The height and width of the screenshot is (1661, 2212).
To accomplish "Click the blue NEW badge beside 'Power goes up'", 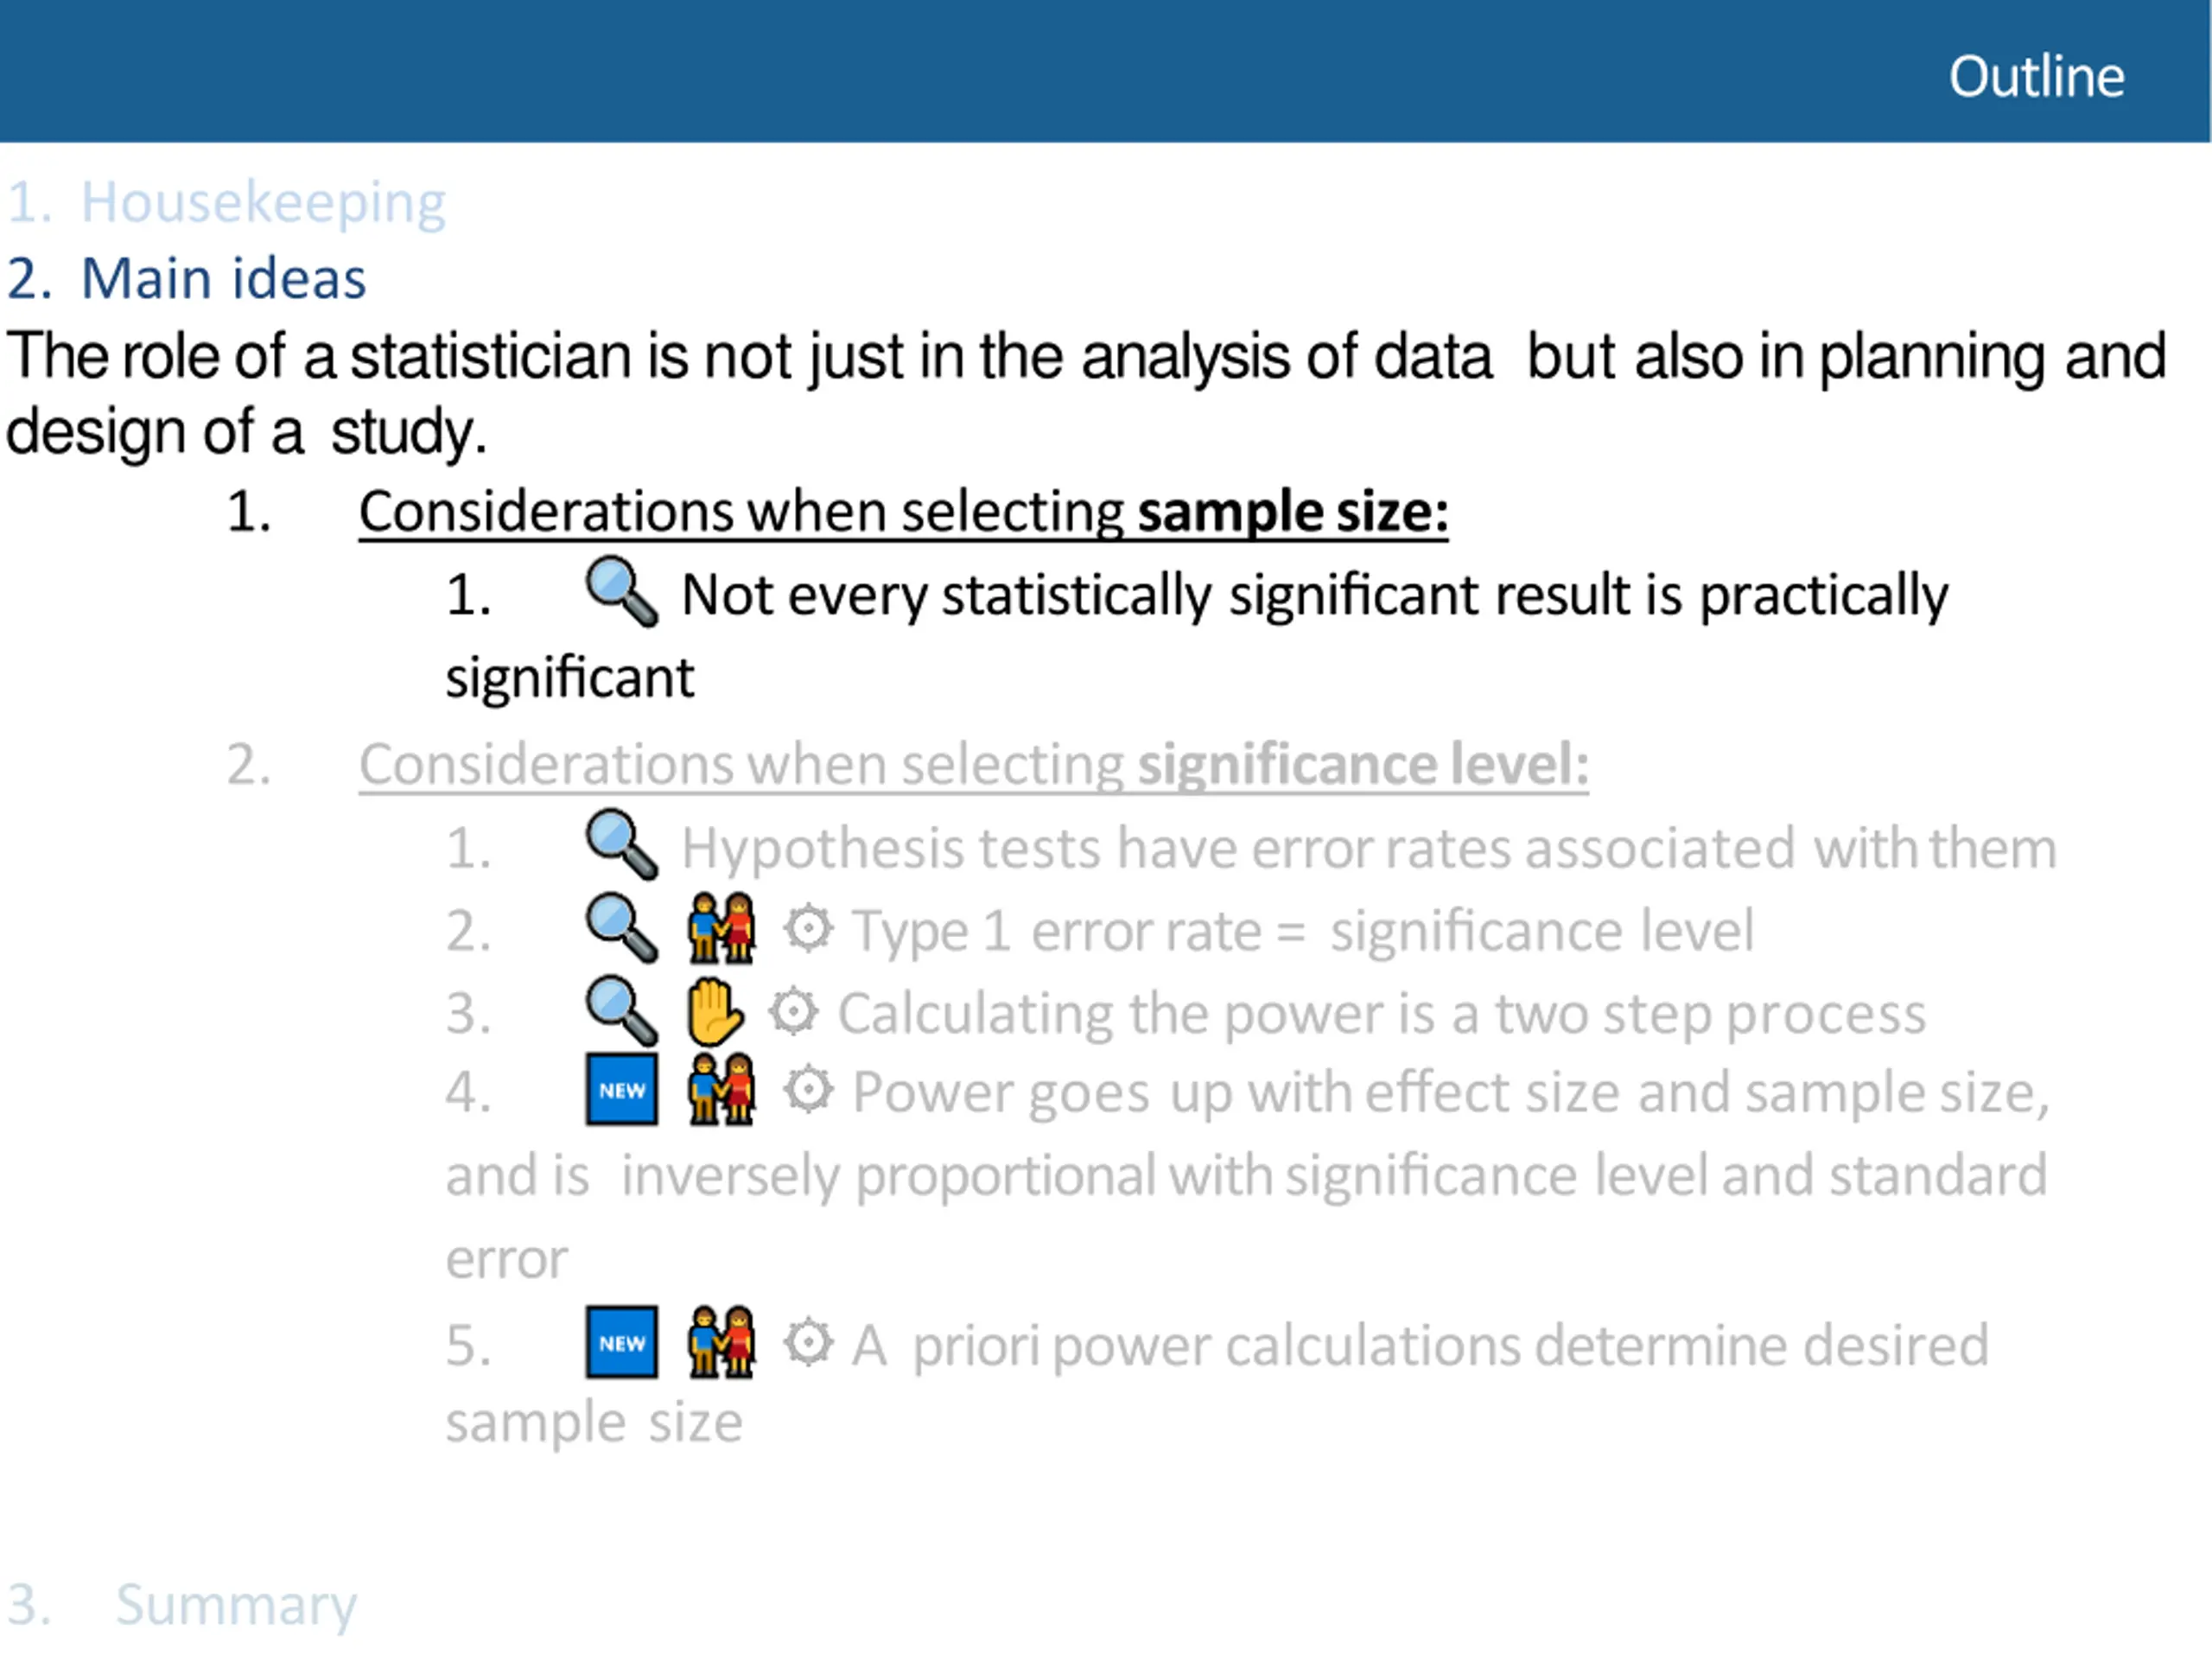I will pyautogui.click(x=622, y=1090).
